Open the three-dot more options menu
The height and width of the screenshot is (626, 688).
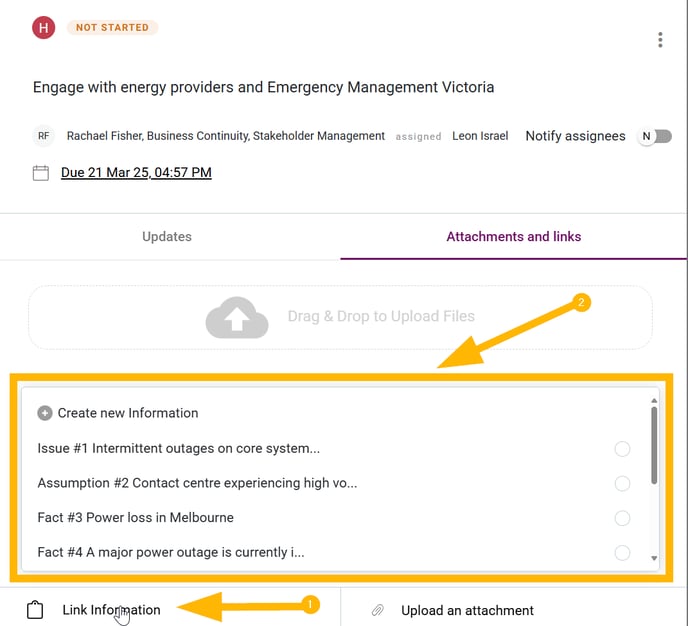[660, 40]
